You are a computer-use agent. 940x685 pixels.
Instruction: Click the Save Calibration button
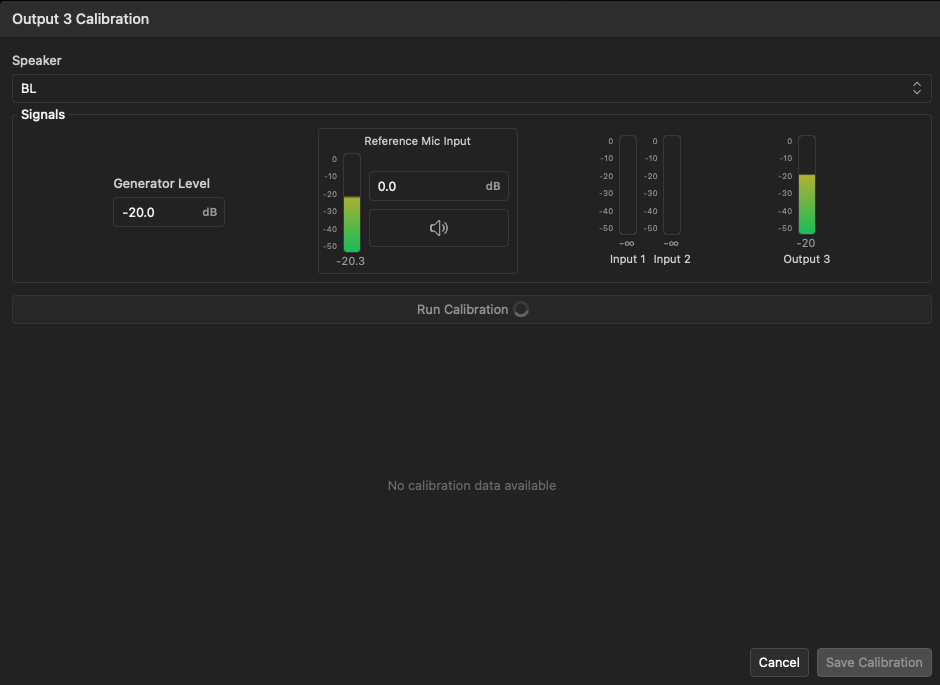point(874,662)
